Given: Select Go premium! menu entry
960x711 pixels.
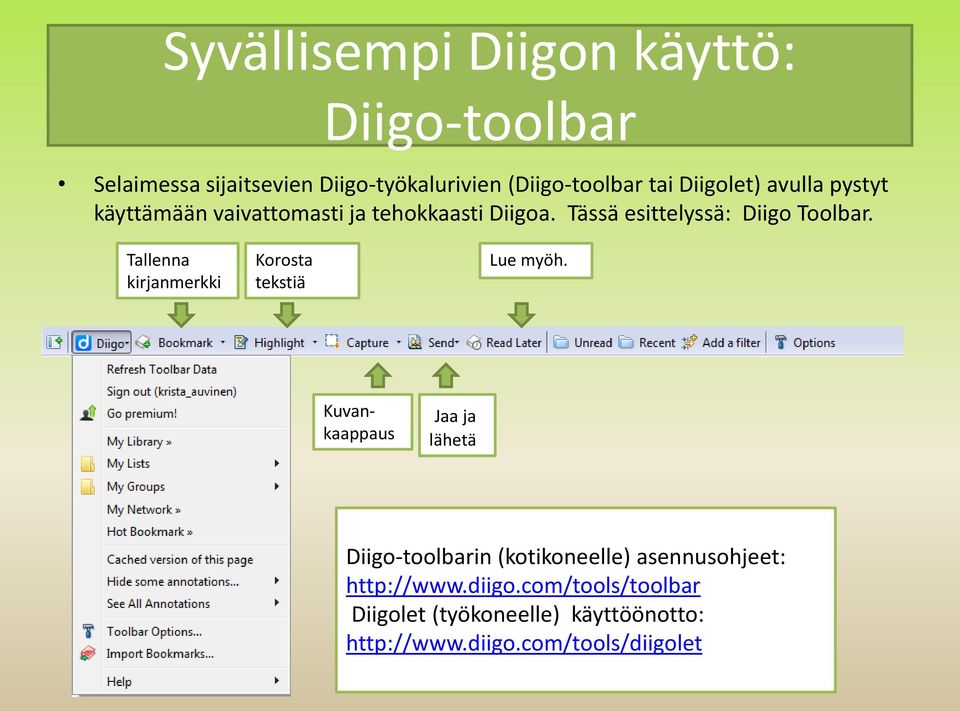Looking at the screenshot, I should click(141, 413).
